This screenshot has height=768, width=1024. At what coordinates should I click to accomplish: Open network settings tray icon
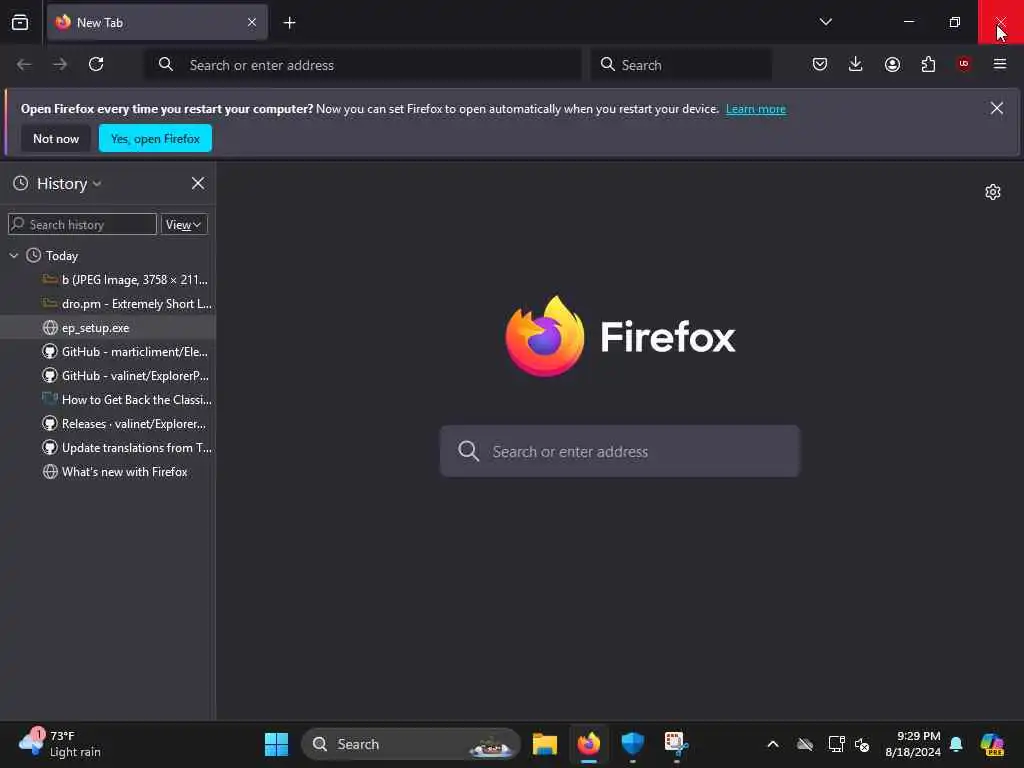point(837,744)
